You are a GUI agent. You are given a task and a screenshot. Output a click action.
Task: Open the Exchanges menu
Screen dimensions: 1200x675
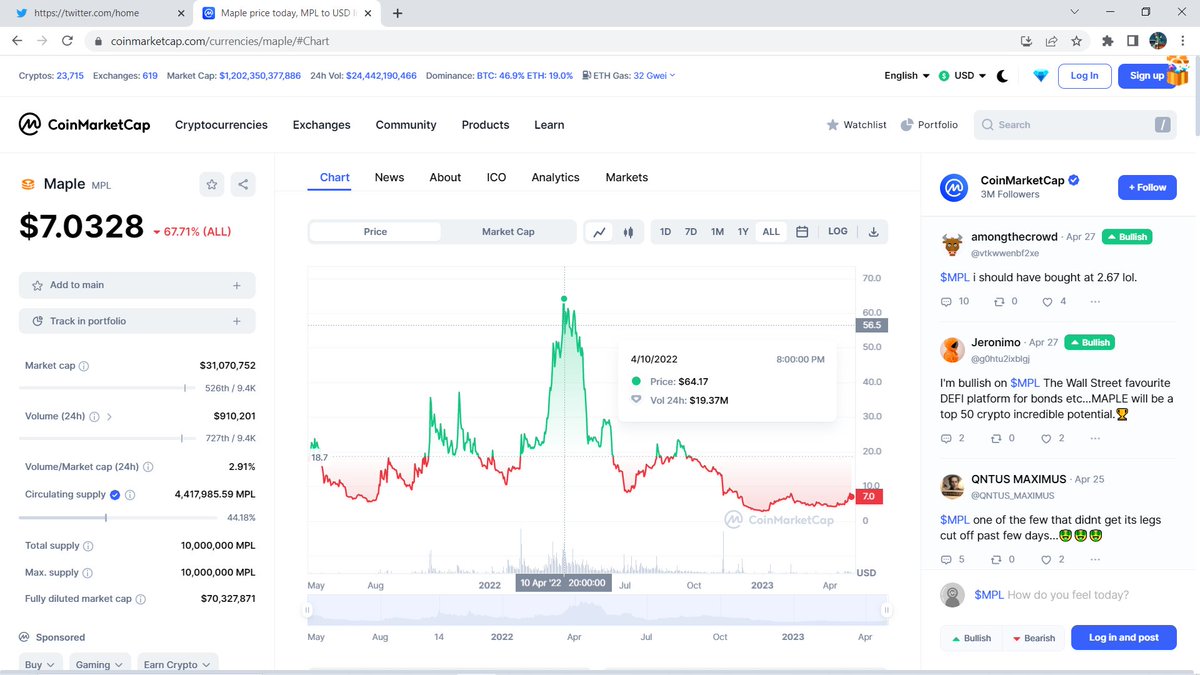pyautogui.click(x=321, y=125)
